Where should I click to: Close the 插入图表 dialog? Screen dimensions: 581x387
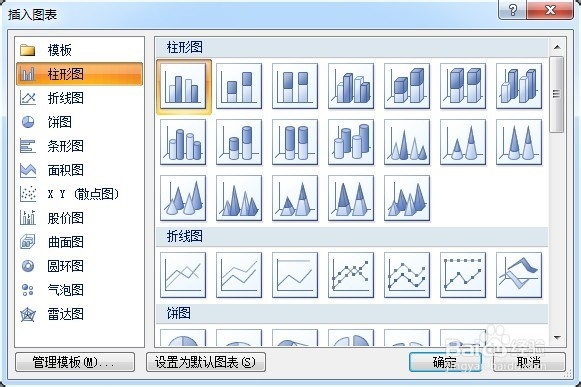click(550, 10)
